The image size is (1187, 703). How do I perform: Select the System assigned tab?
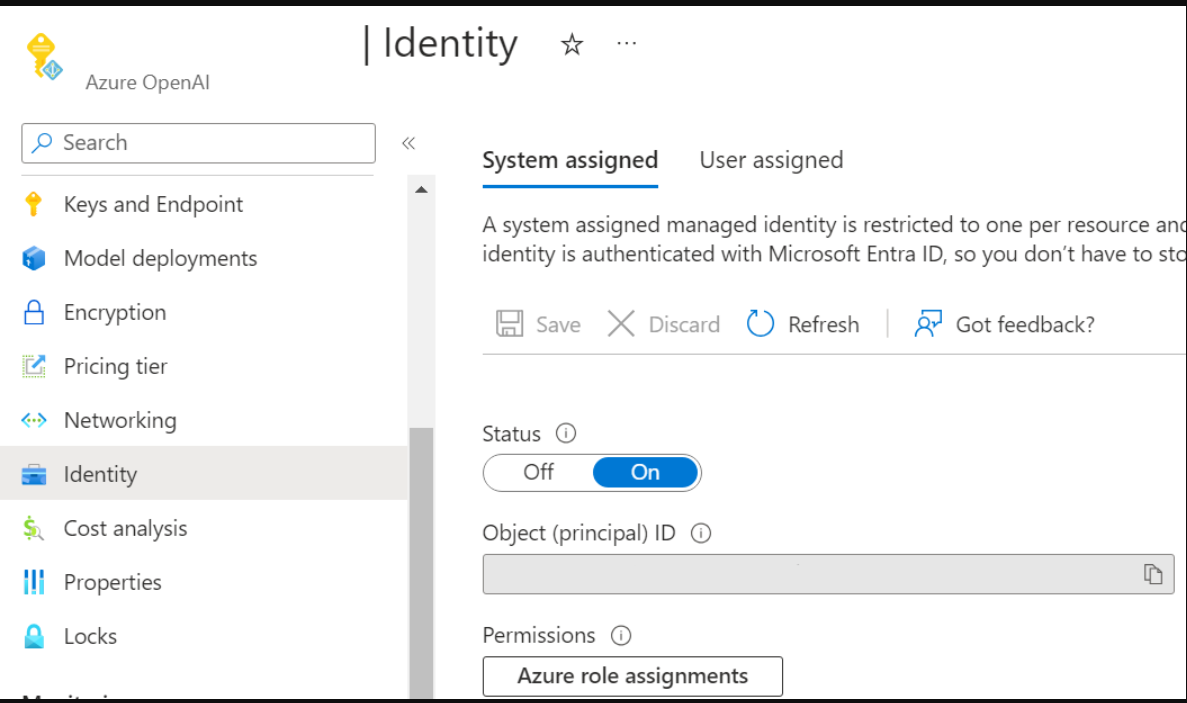570,160
